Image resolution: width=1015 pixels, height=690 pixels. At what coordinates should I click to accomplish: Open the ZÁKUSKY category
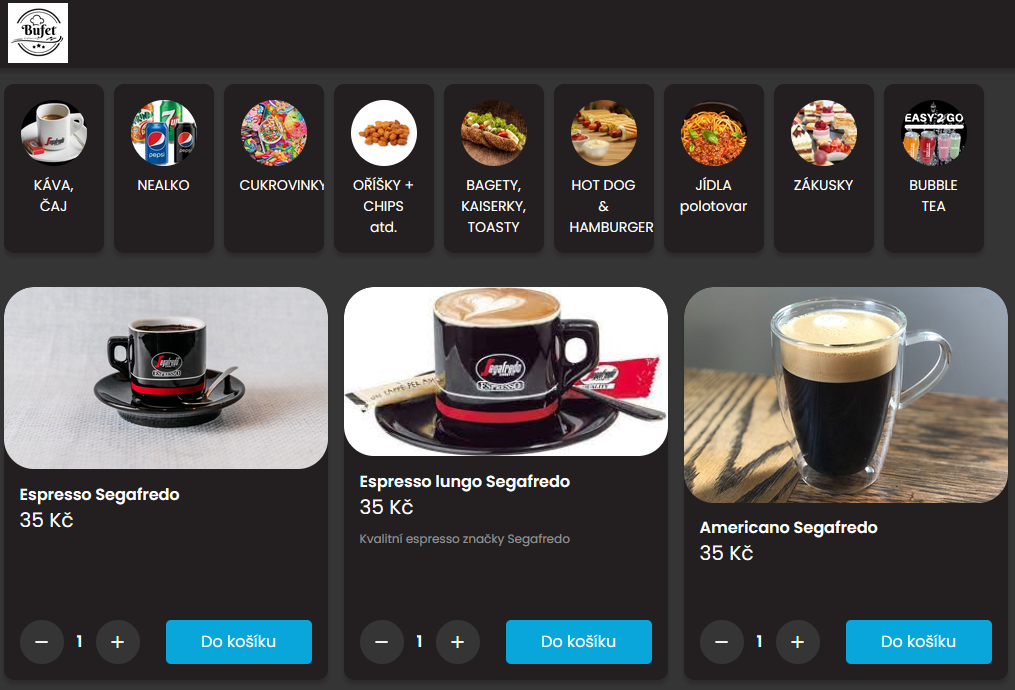(x=824, y=168)
